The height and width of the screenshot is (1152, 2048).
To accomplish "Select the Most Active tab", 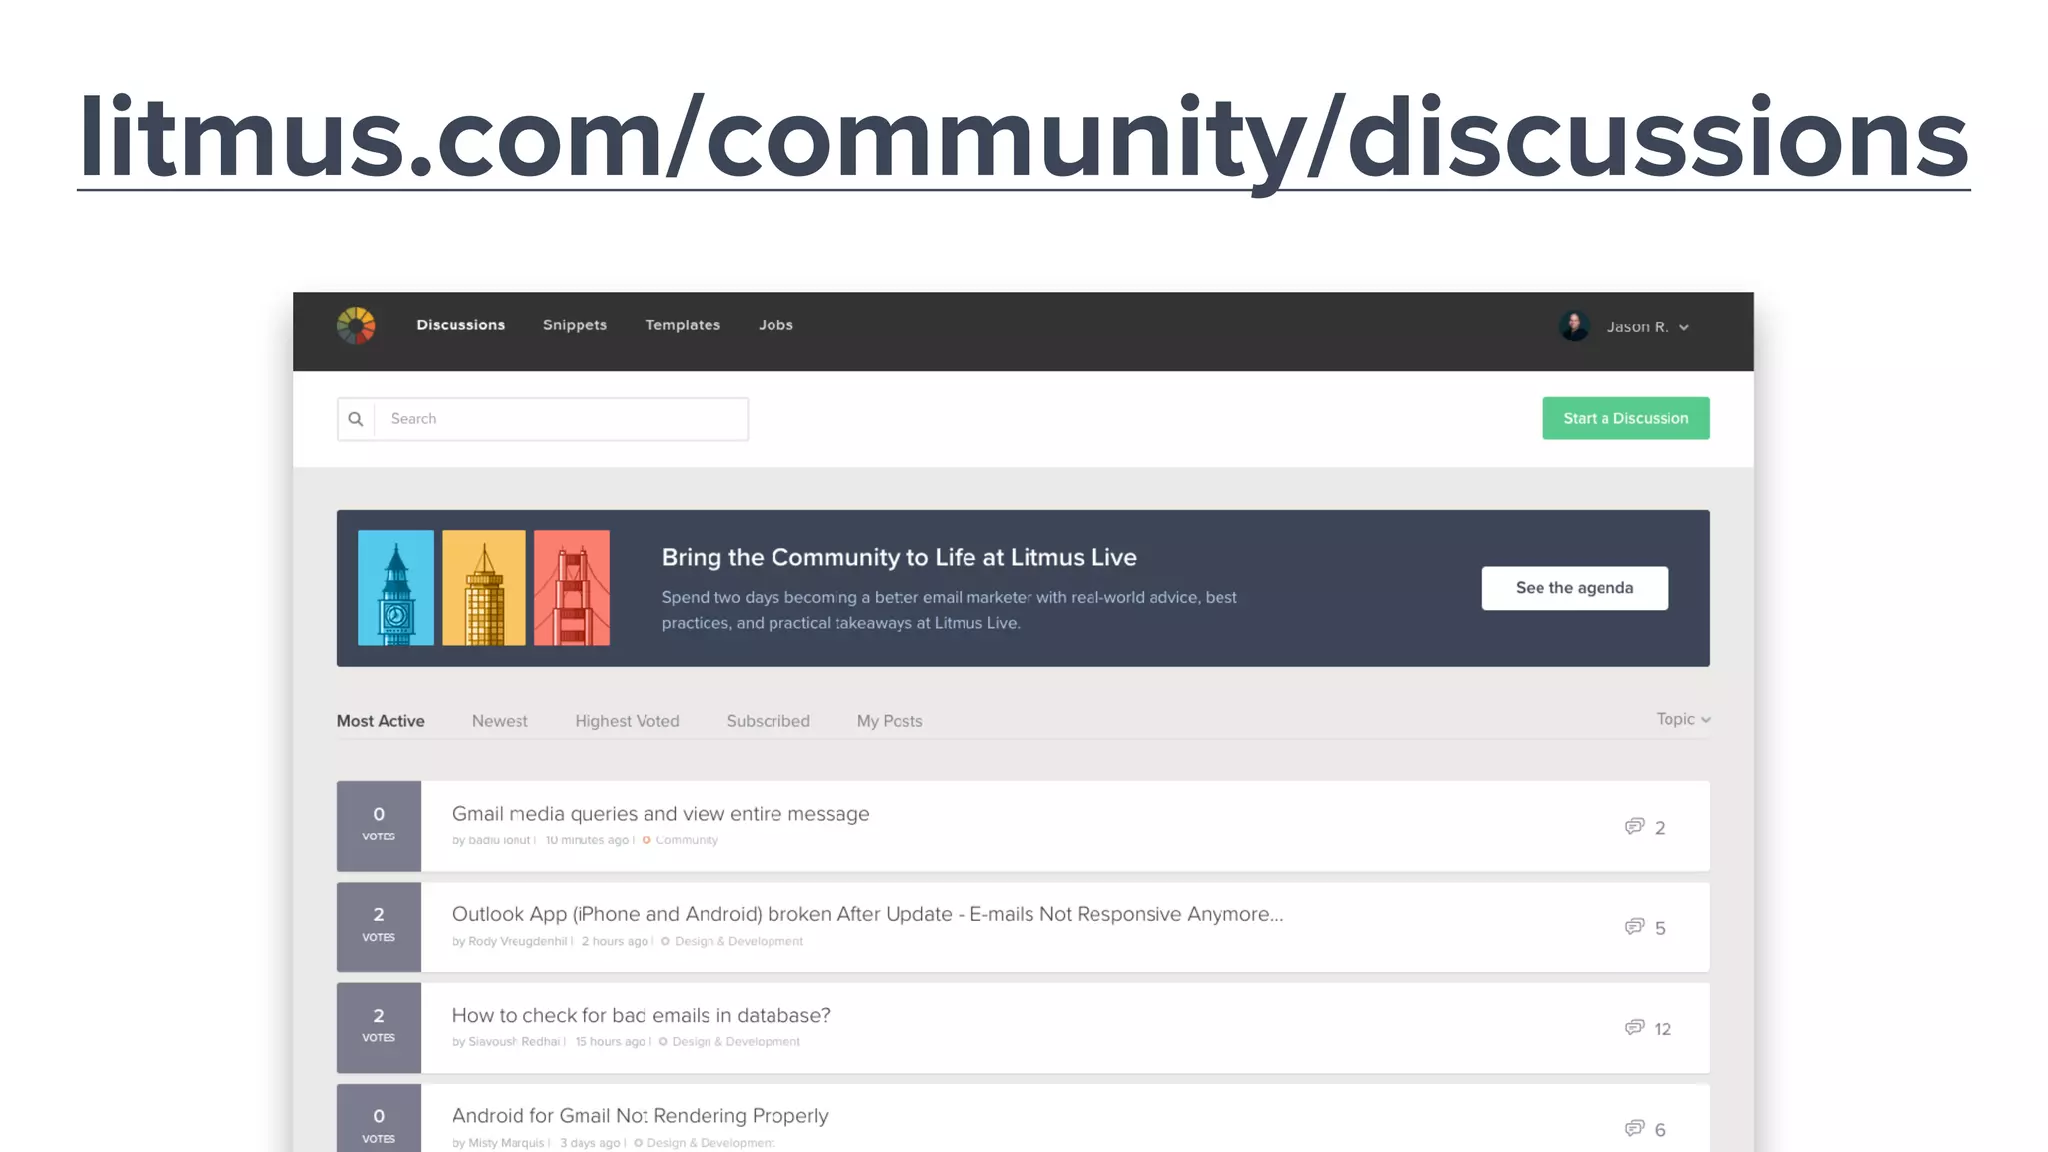I will pos(380,721).
